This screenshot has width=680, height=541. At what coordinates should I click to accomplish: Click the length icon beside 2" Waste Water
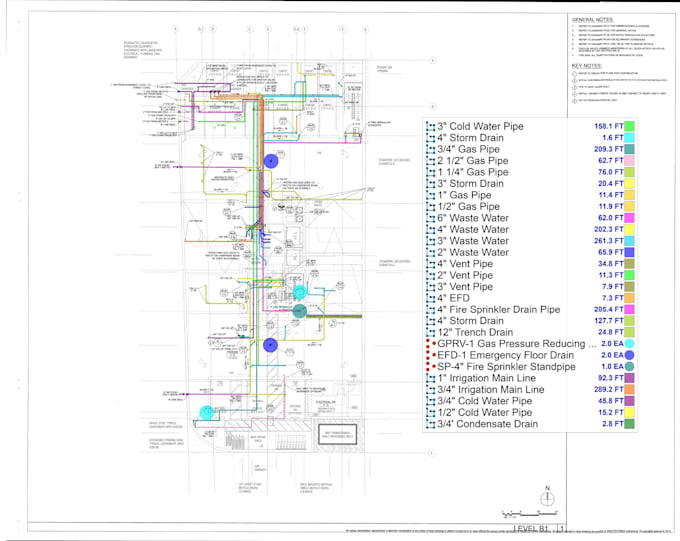click(431, 252)
